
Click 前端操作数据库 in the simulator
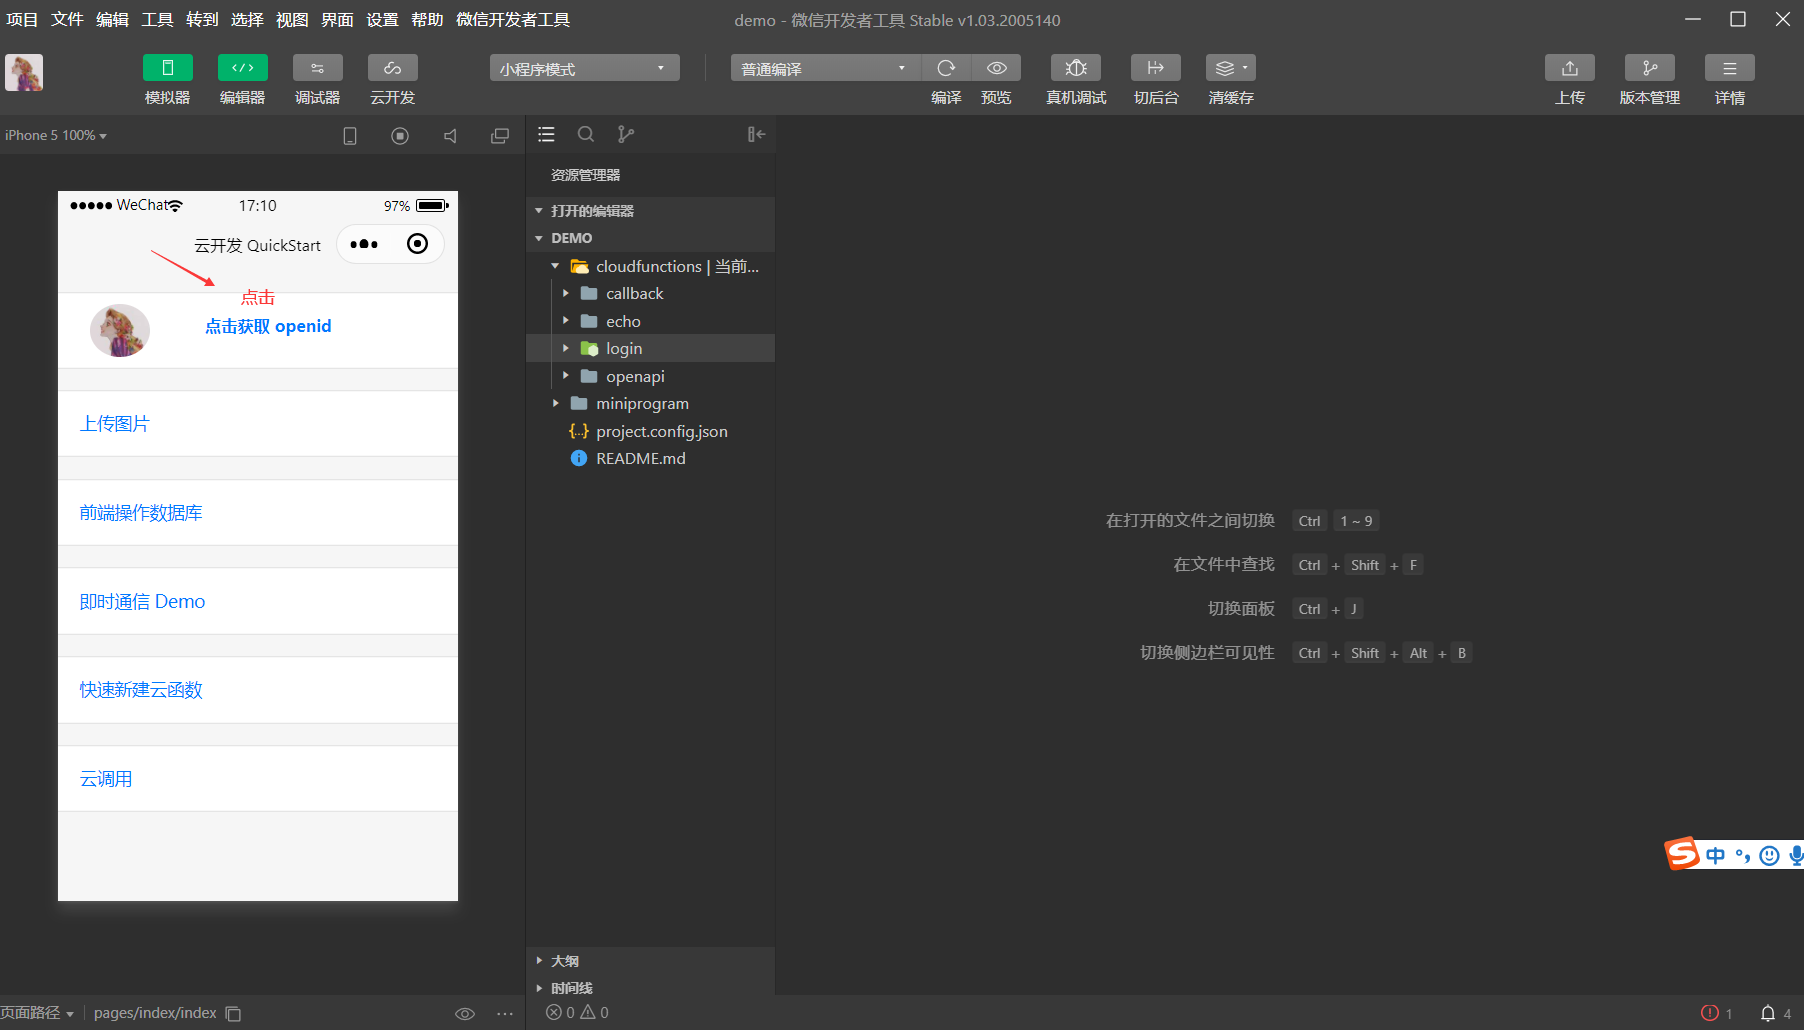pyautogui.click(x=141, y=513)
